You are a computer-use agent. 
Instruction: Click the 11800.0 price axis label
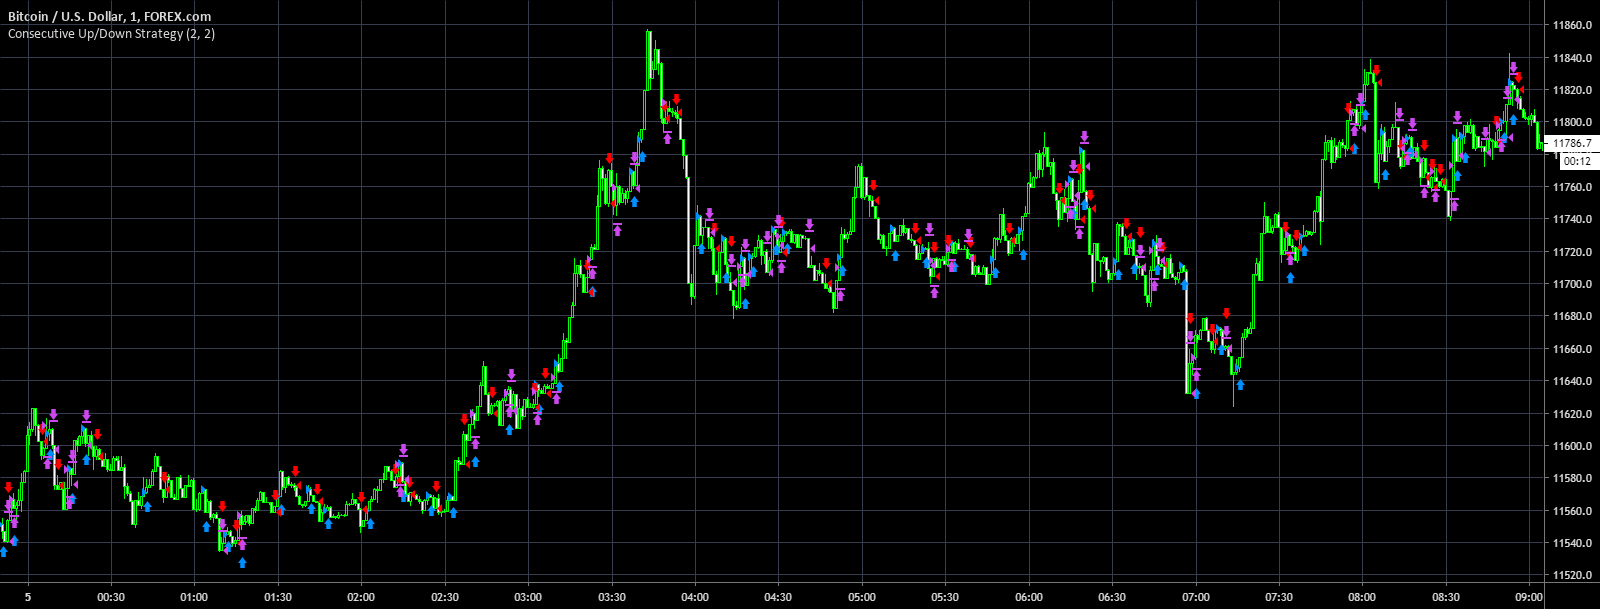pos(1572,123)
